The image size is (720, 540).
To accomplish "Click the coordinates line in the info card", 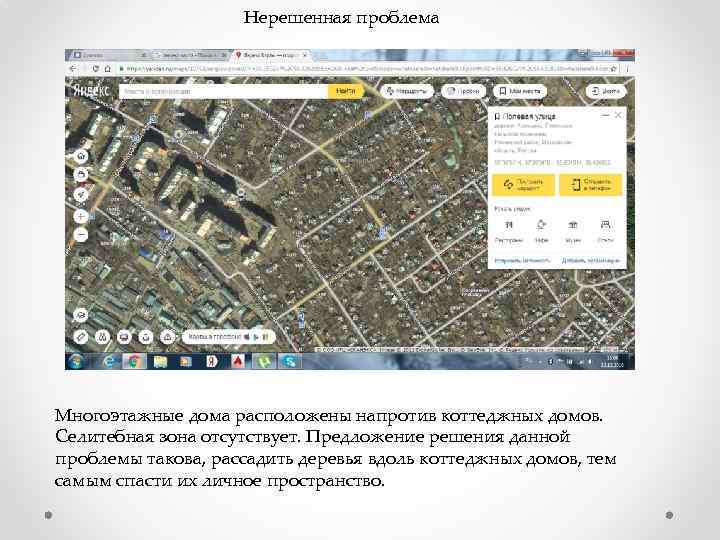I will (552, 162).
